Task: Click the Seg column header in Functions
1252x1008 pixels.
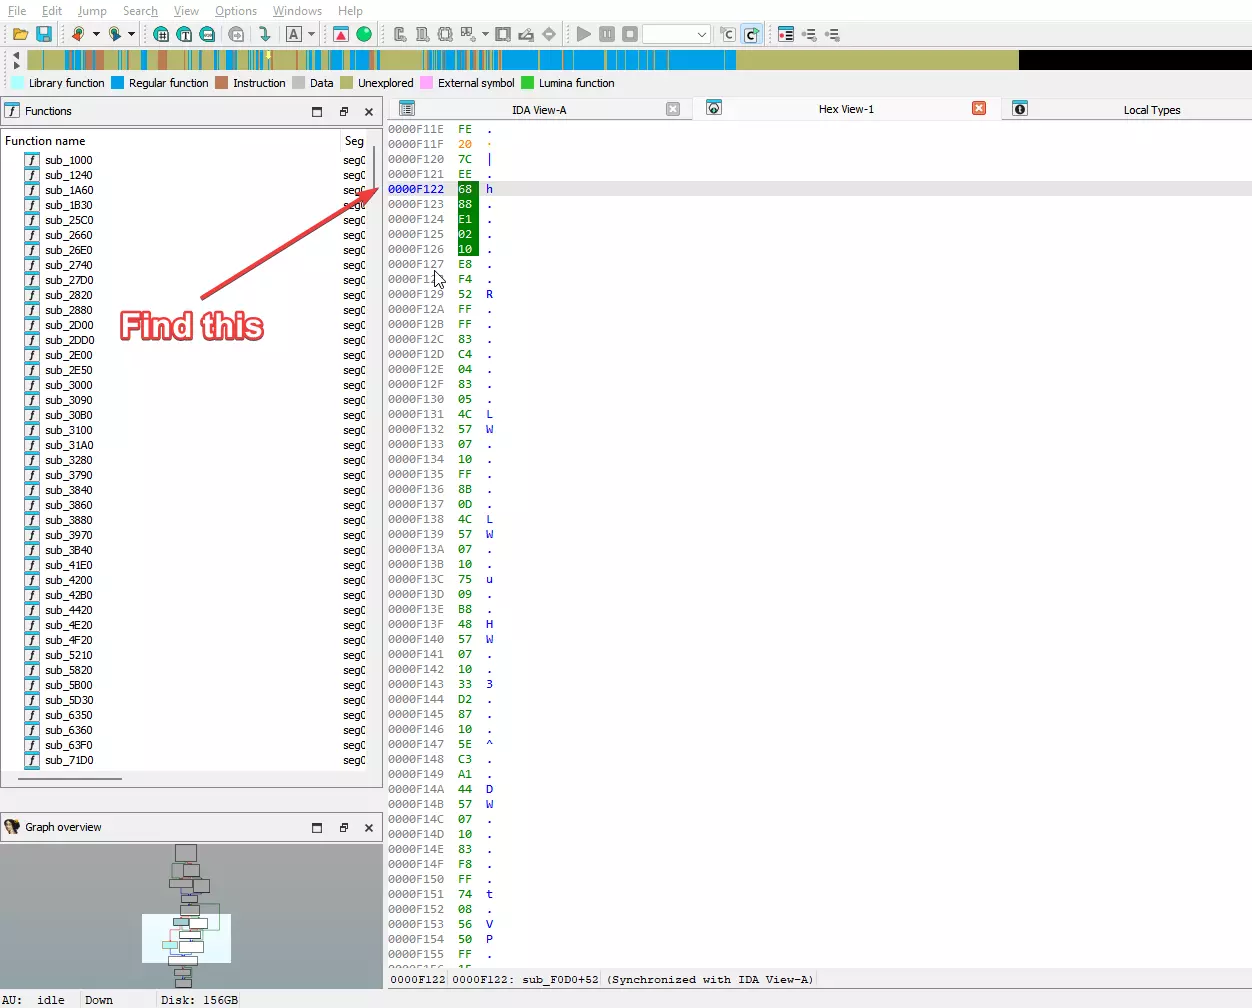Action: 354,141
